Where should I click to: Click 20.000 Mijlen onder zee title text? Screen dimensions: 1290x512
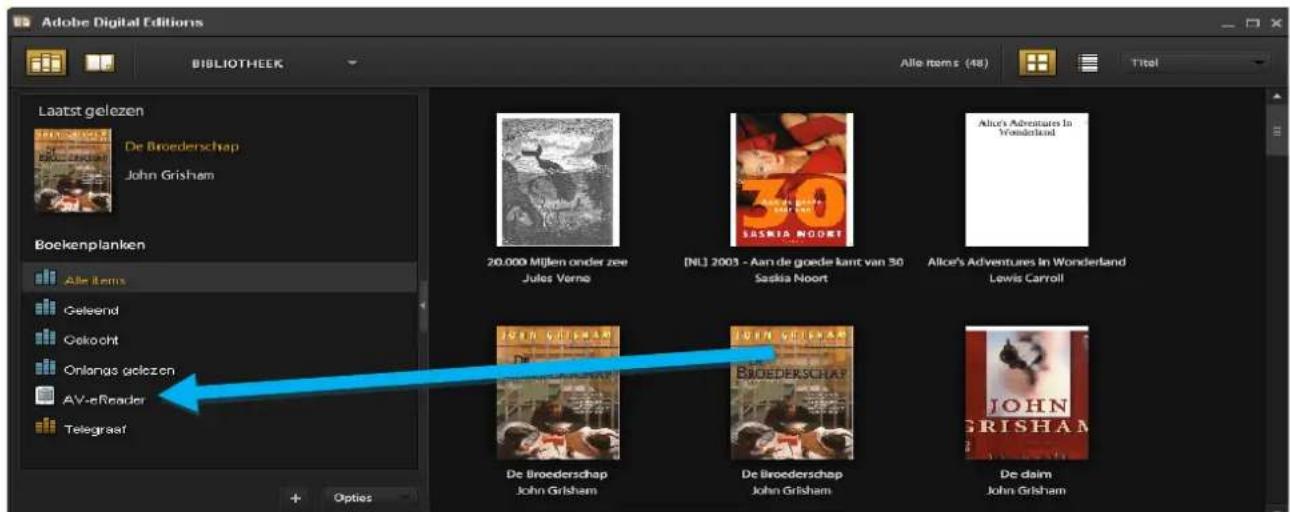(558, 262)
